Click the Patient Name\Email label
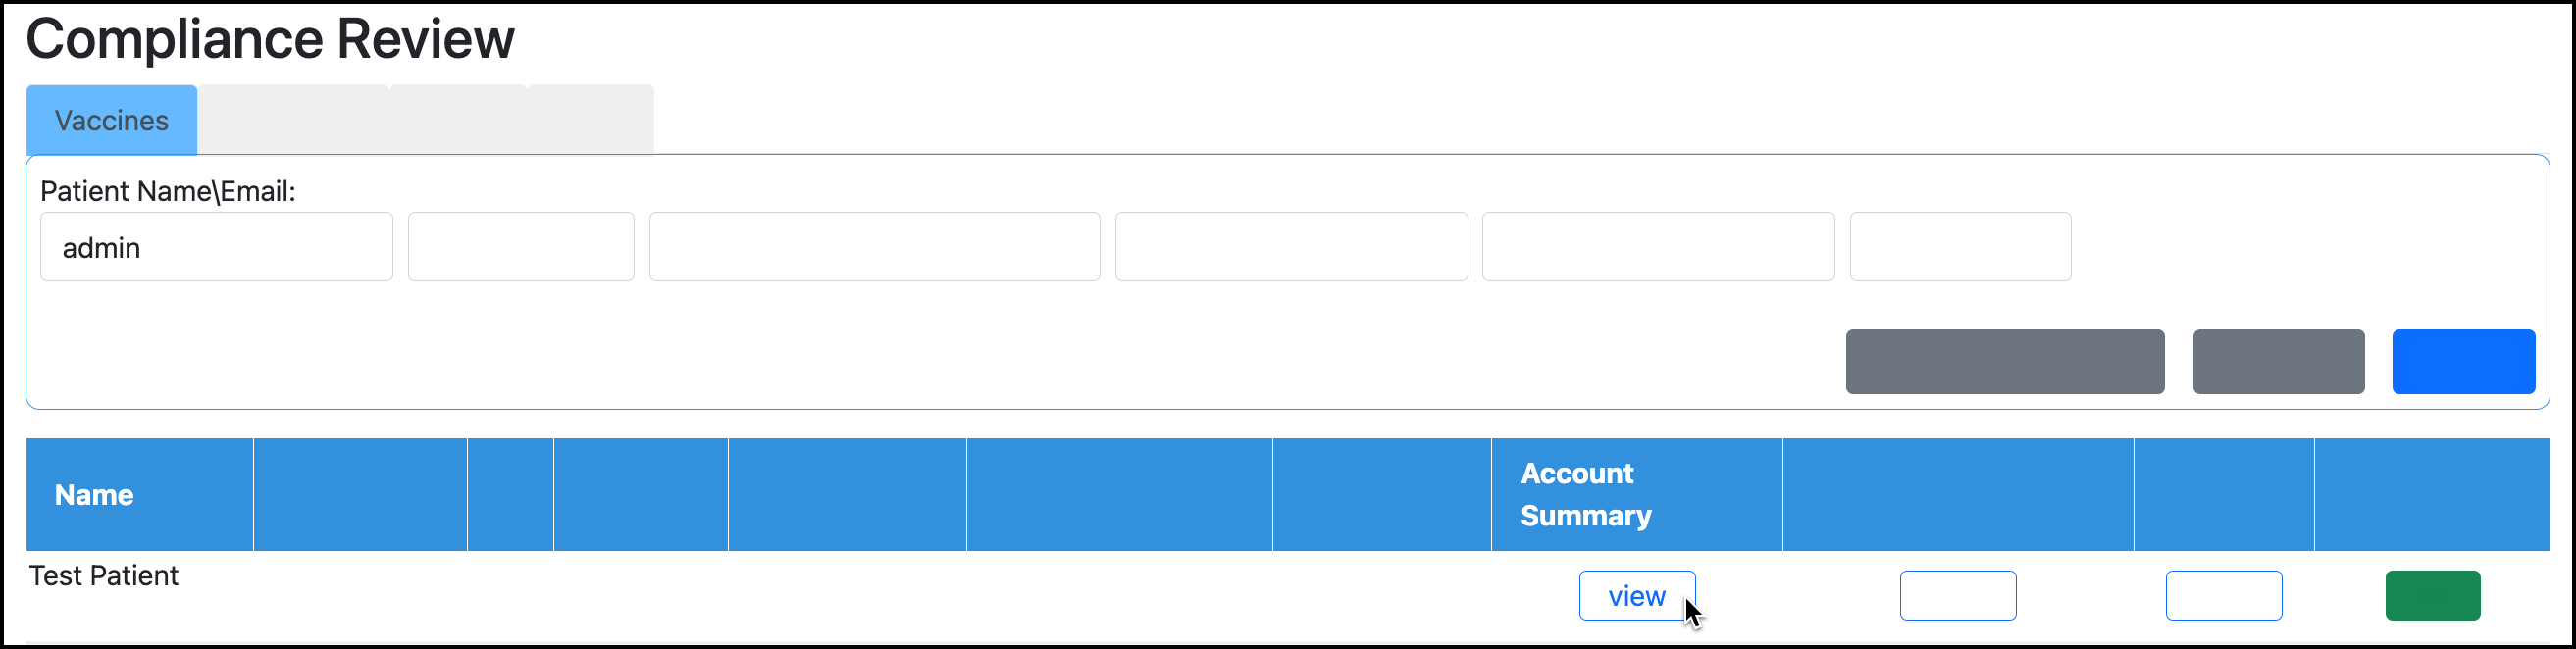Image resolution: width=2576 pixels, height=649 pixels. pos(168,190)
